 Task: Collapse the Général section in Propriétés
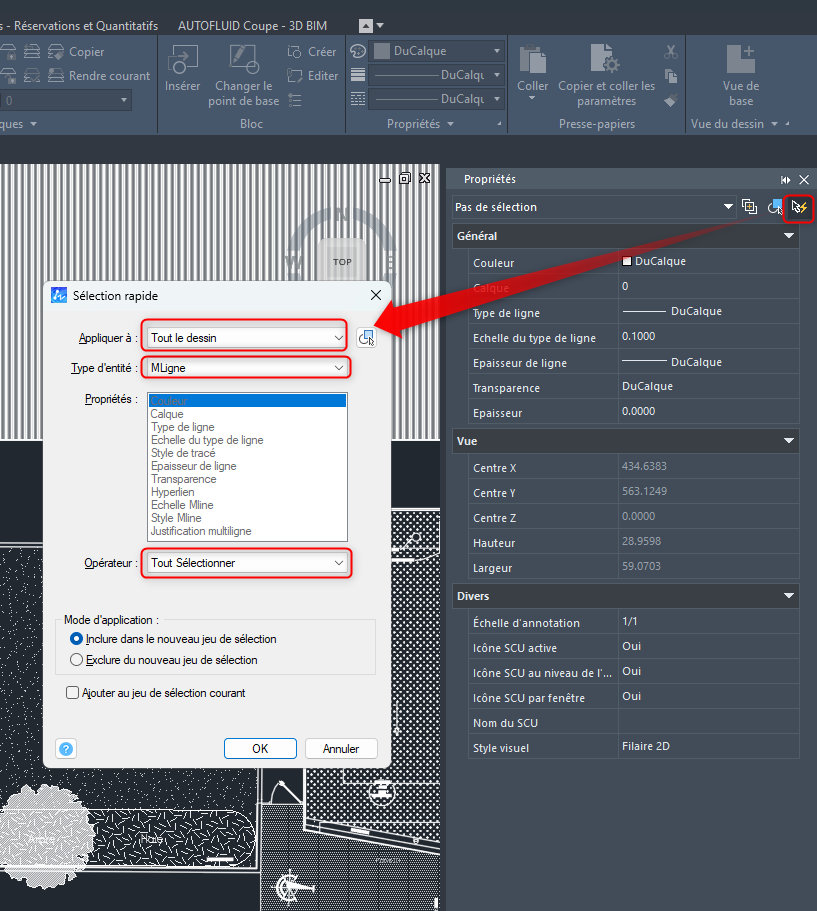click(x=789, y=236)
